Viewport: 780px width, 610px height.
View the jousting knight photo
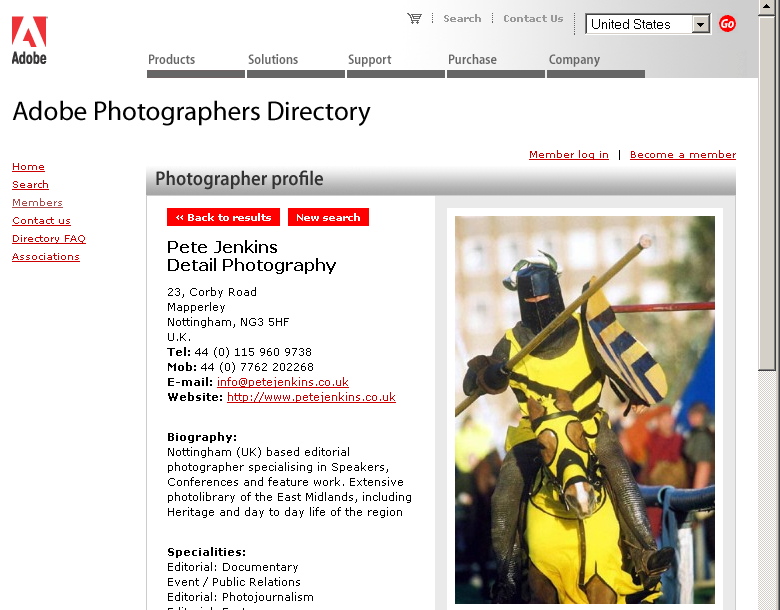tap(585, 410)
